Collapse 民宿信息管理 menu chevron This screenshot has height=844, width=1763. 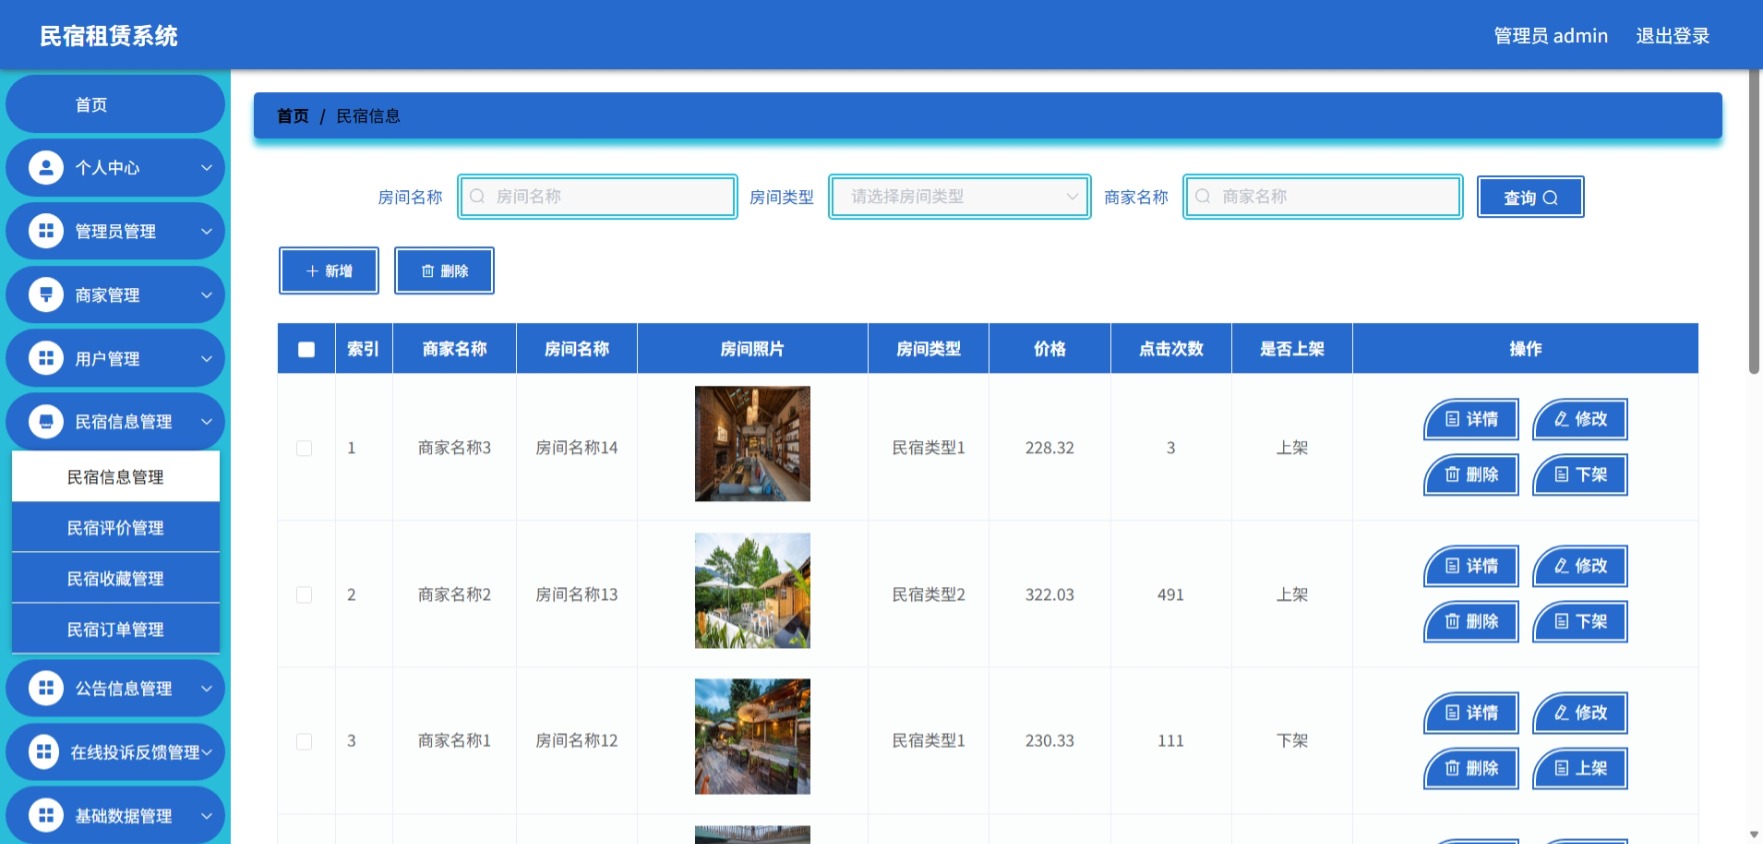(206, 422)
